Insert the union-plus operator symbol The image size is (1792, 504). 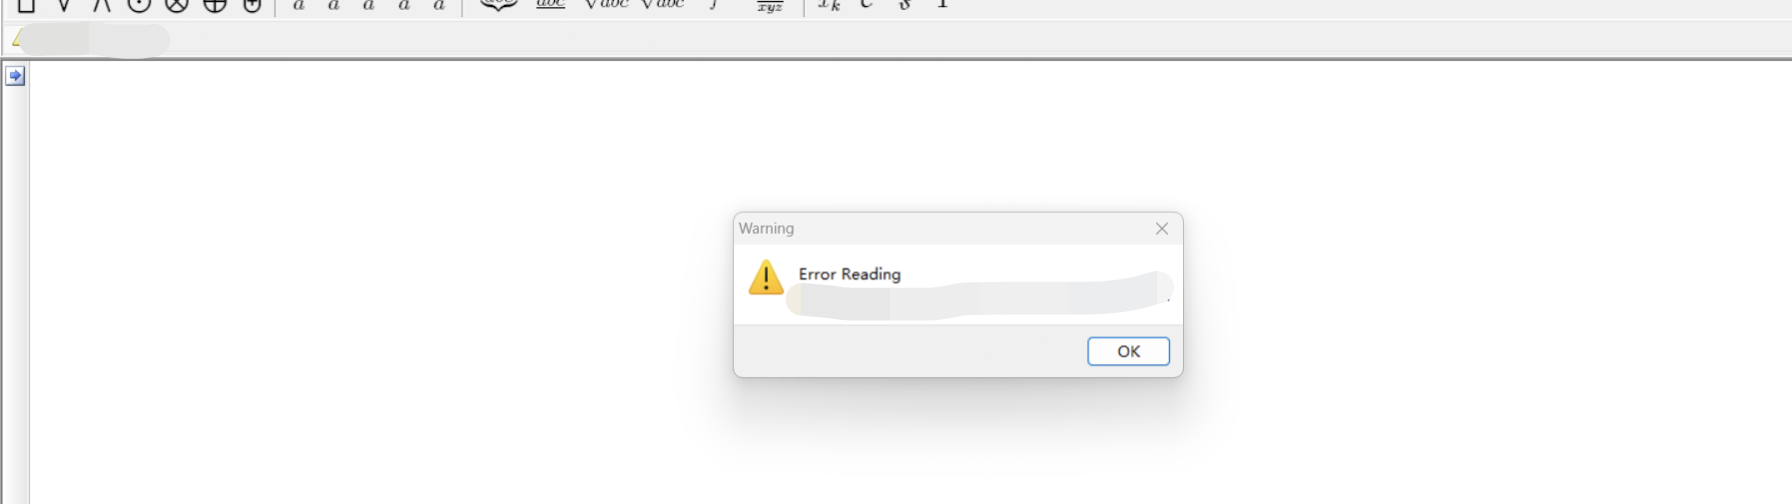pyautogui.click(x=252, y=5)
